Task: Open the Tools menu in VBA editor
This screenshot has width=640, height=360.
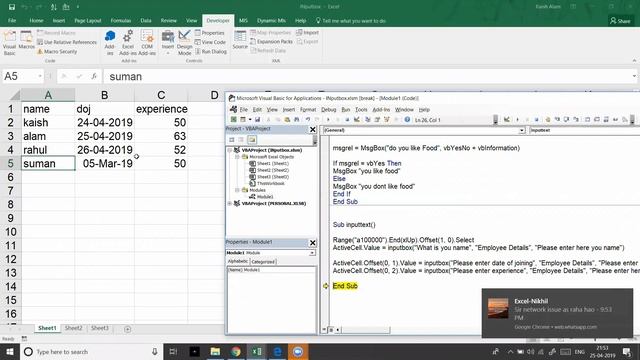Action: pos(361,109)
